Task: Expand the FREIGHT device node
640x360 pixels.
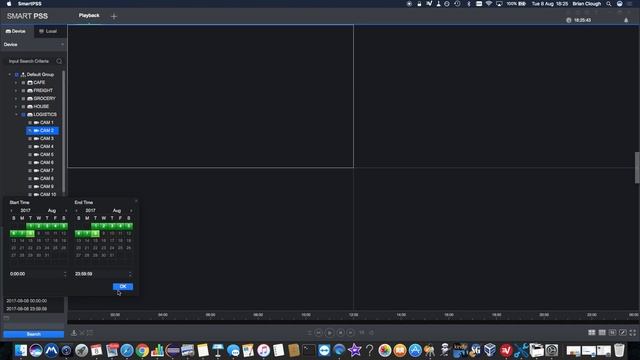Action: (x=16, y=91)
